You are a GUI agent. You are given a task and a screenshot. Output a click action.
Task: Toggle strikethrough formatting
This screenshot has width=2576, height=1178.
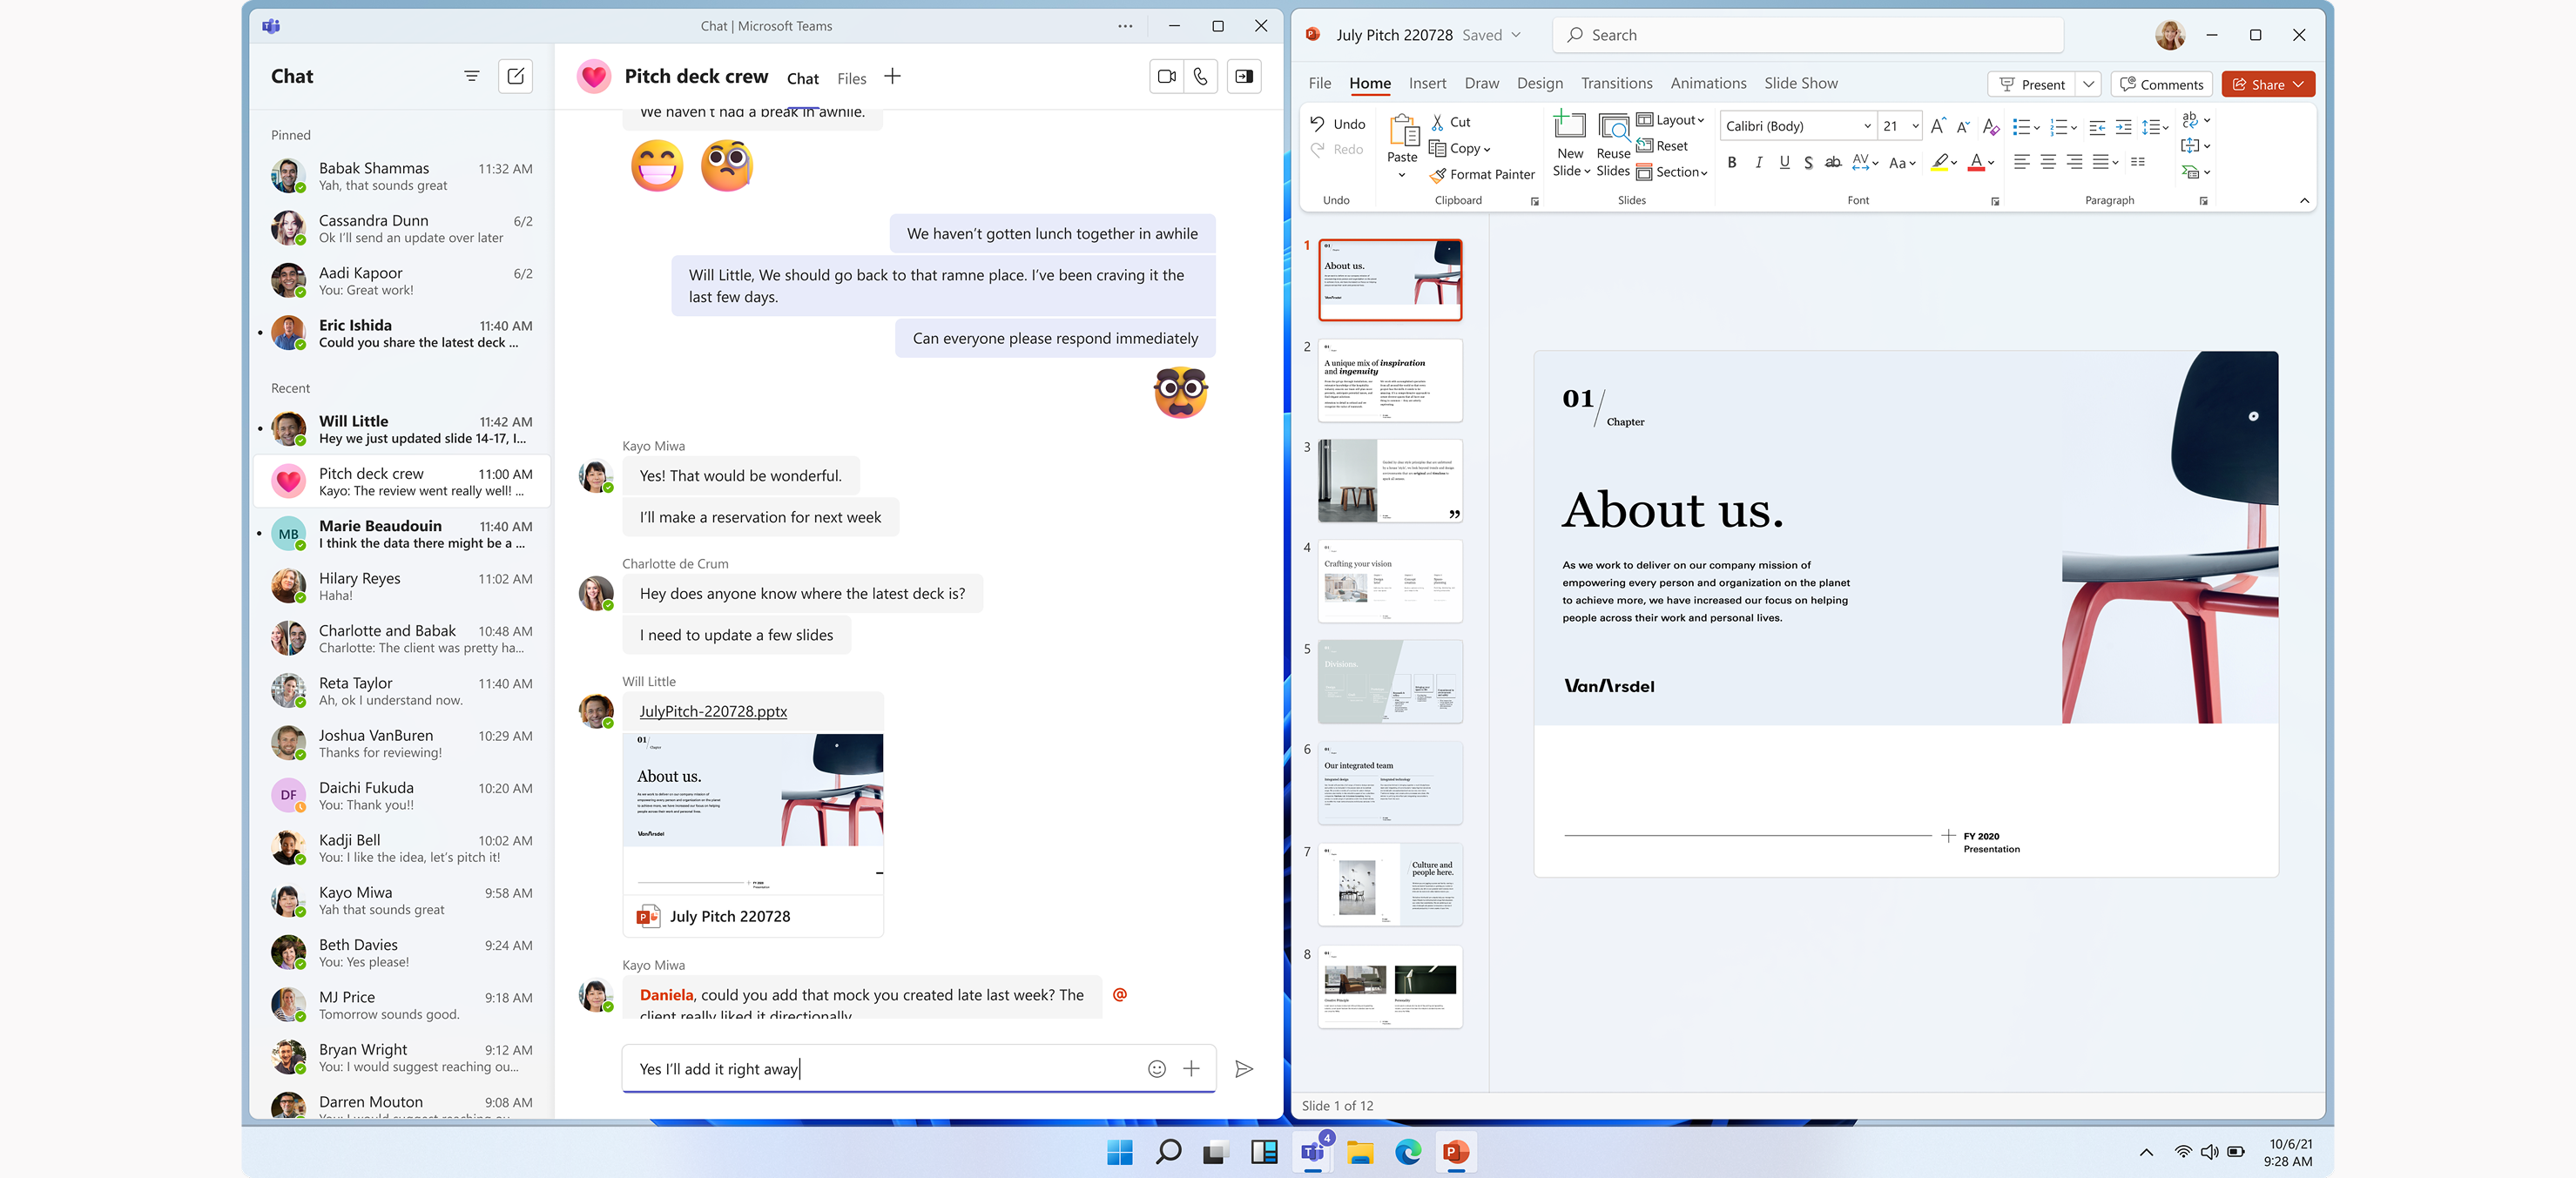click(x=1832, y=162)
